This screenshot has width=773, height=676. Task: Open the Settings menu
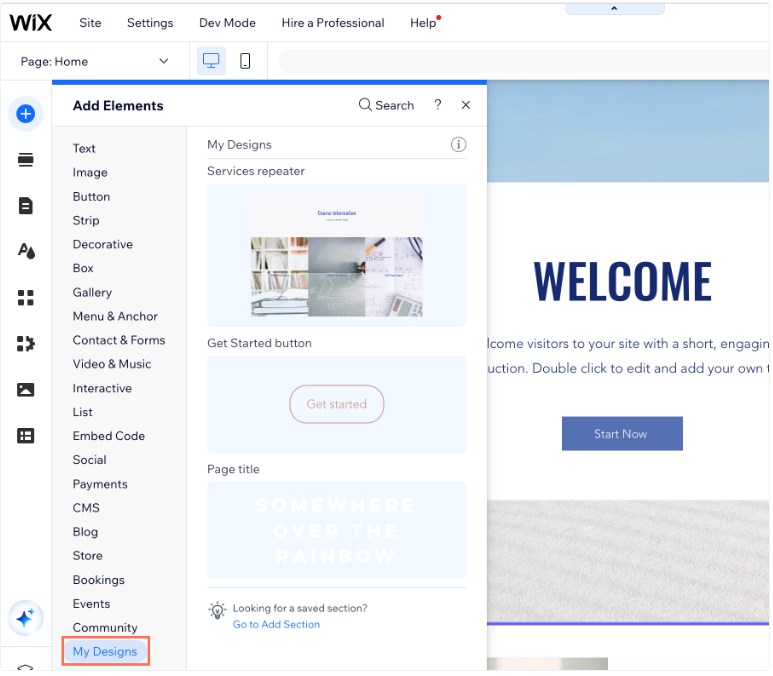150,22
